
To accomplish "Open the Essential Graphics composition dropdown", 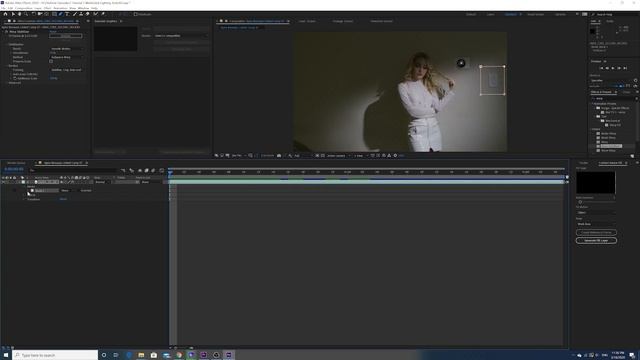I will (180, 36).
